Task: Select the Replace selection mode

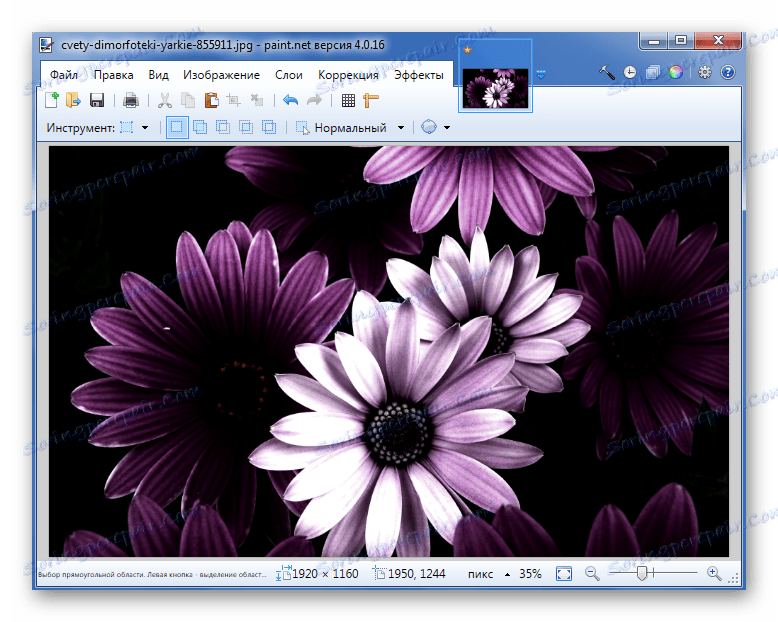Action: click(x=177, y=127)
